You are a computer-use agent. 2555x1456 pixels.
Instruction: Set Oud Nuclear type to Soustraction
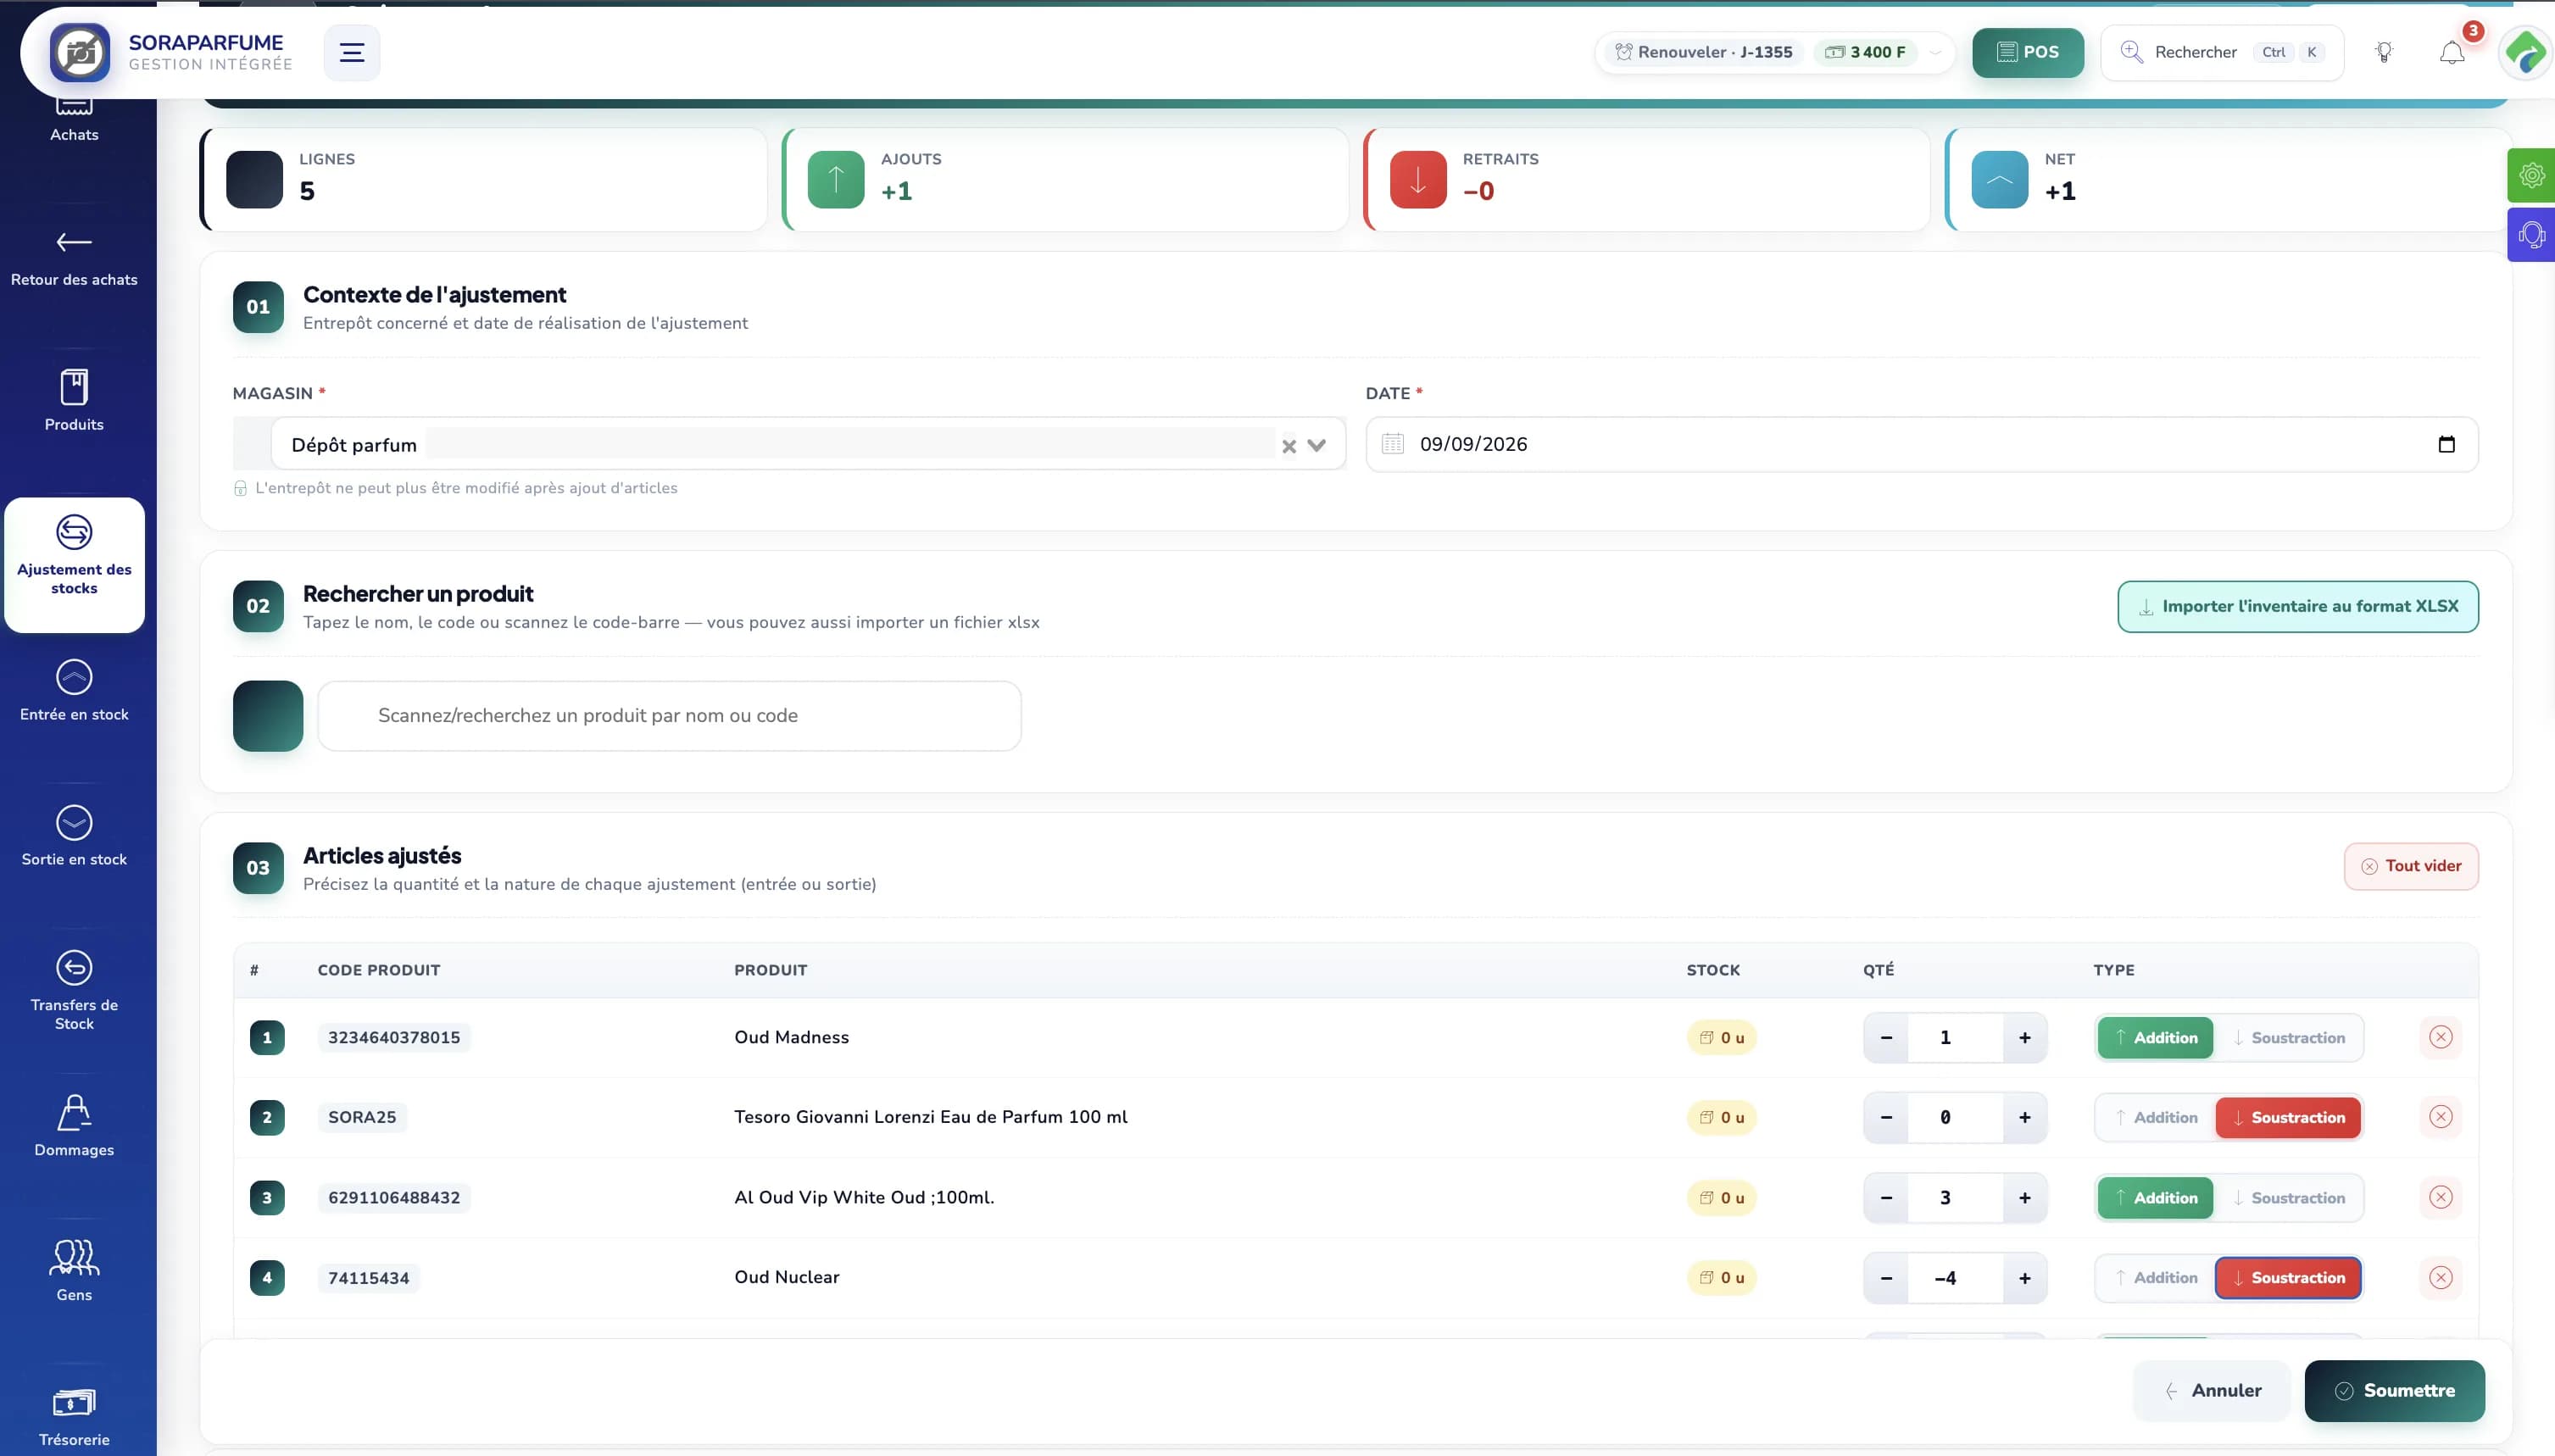click(2288, 1278)
